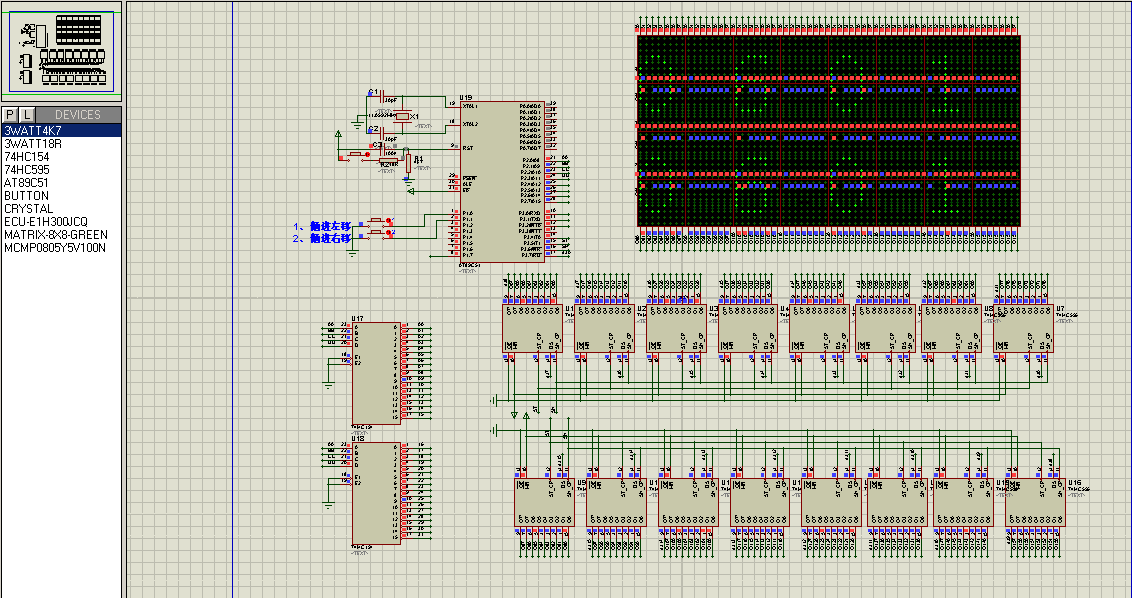Screen dimensions: 1132x598
Task: Select the U17 74HC154 decoder chip
Action: pyautogui.click(x=376, y=373)
